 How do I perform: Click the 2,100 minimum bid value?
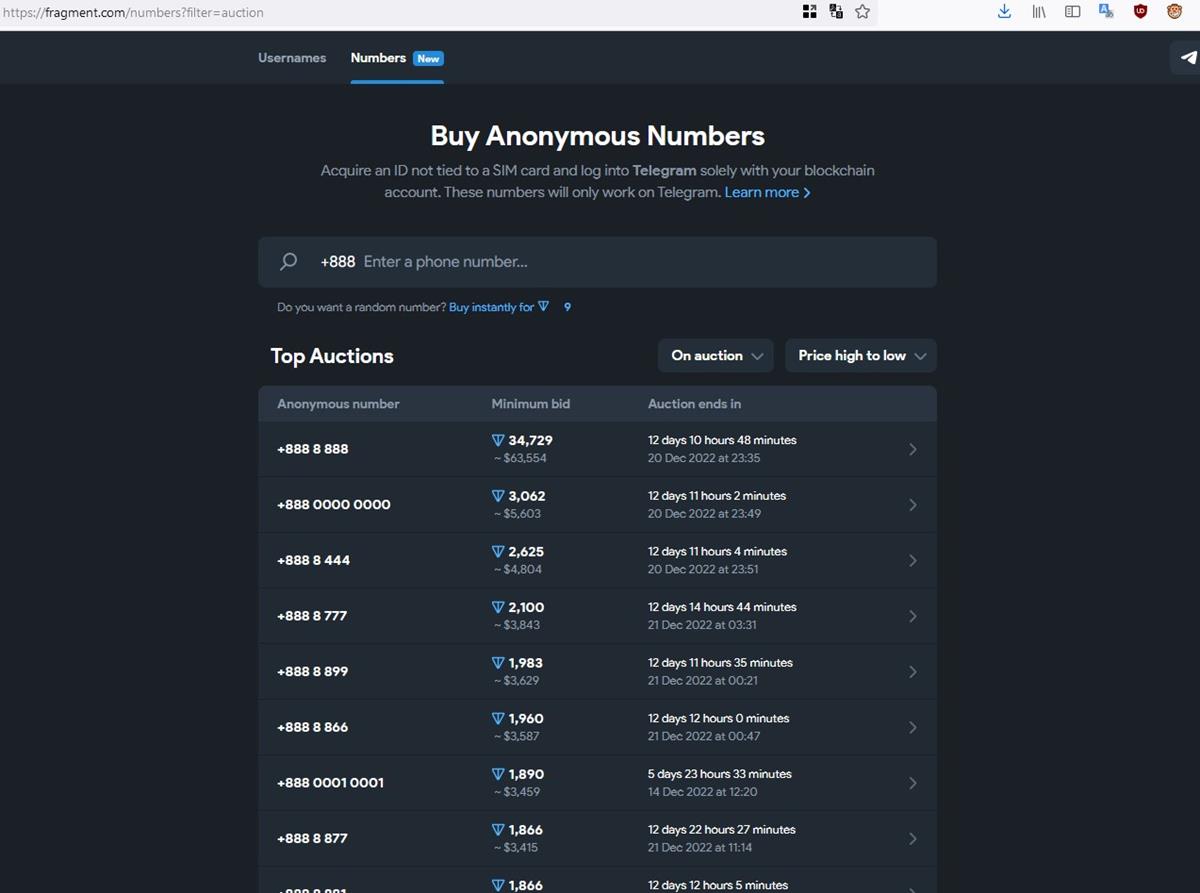526,607
